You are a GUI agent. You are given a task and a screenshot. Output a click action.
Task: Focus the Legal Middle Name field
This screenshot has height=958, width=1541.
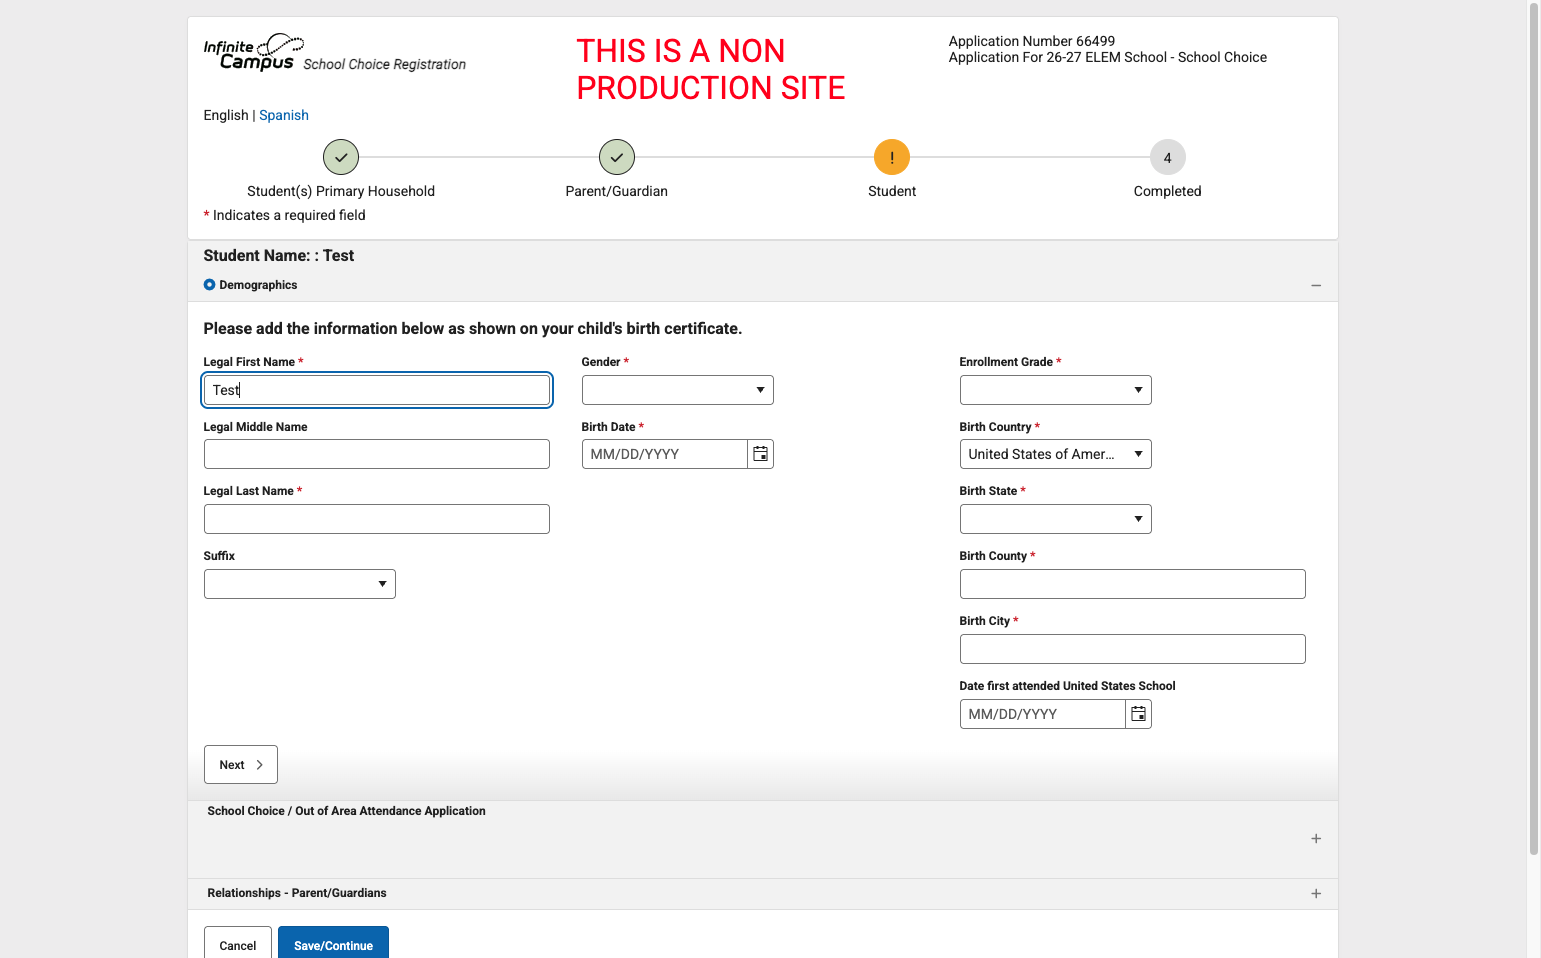point(377,454)
